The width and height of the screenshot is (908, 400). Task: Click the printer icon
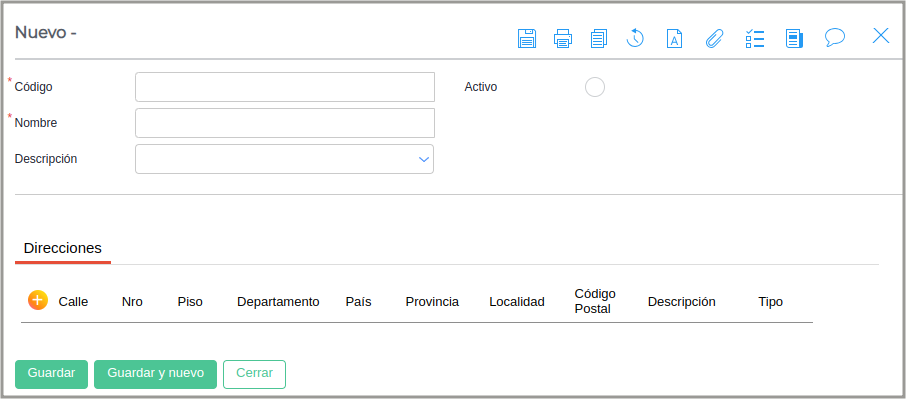click(x=563, y=38)
